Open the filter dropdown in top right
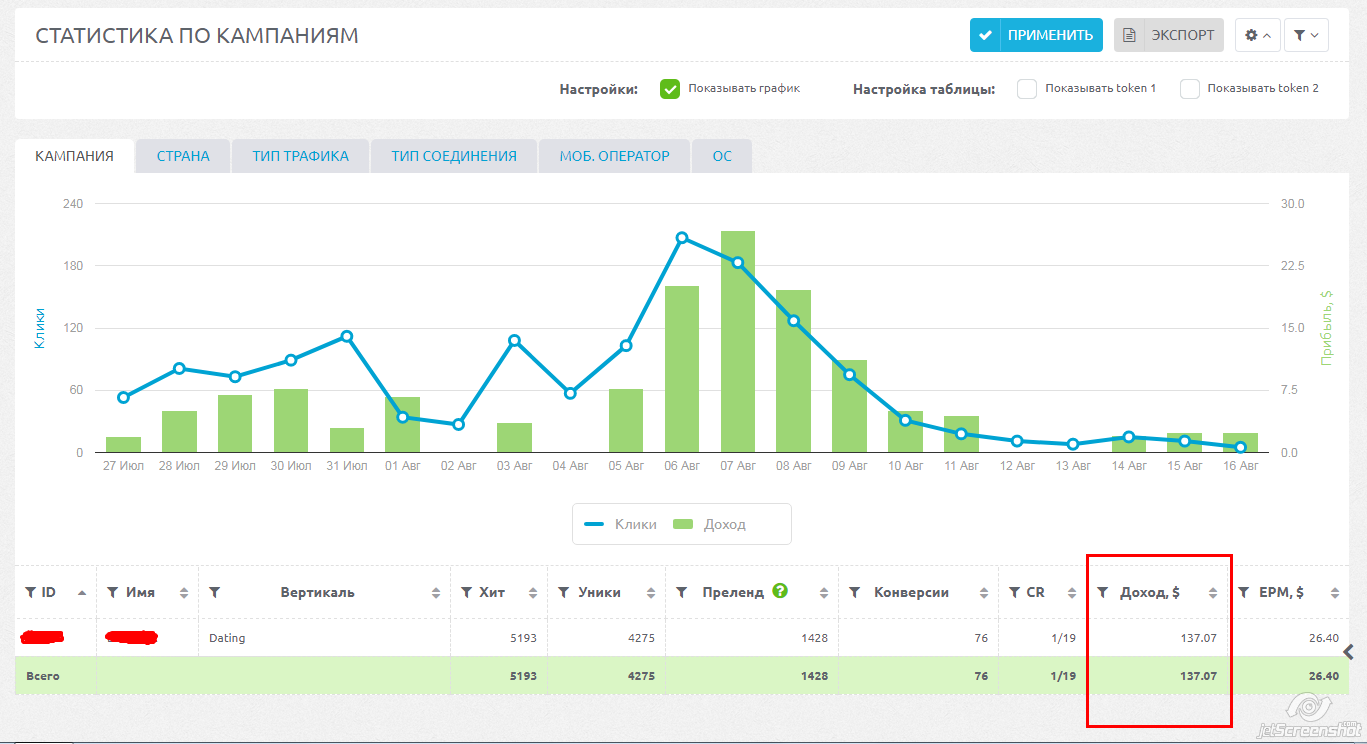 [x=1305, y=35]
